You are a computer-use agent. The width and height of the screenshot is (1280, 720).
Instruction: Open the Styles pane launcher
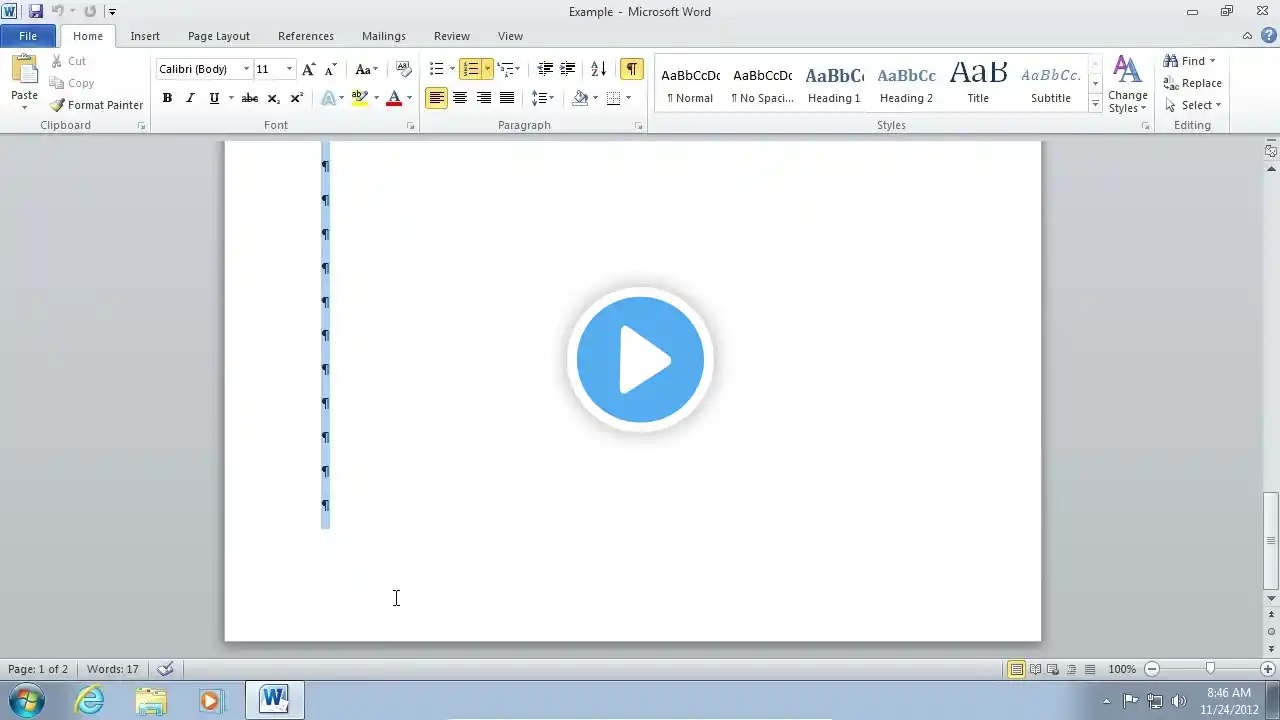click(x=1146, y=126)
